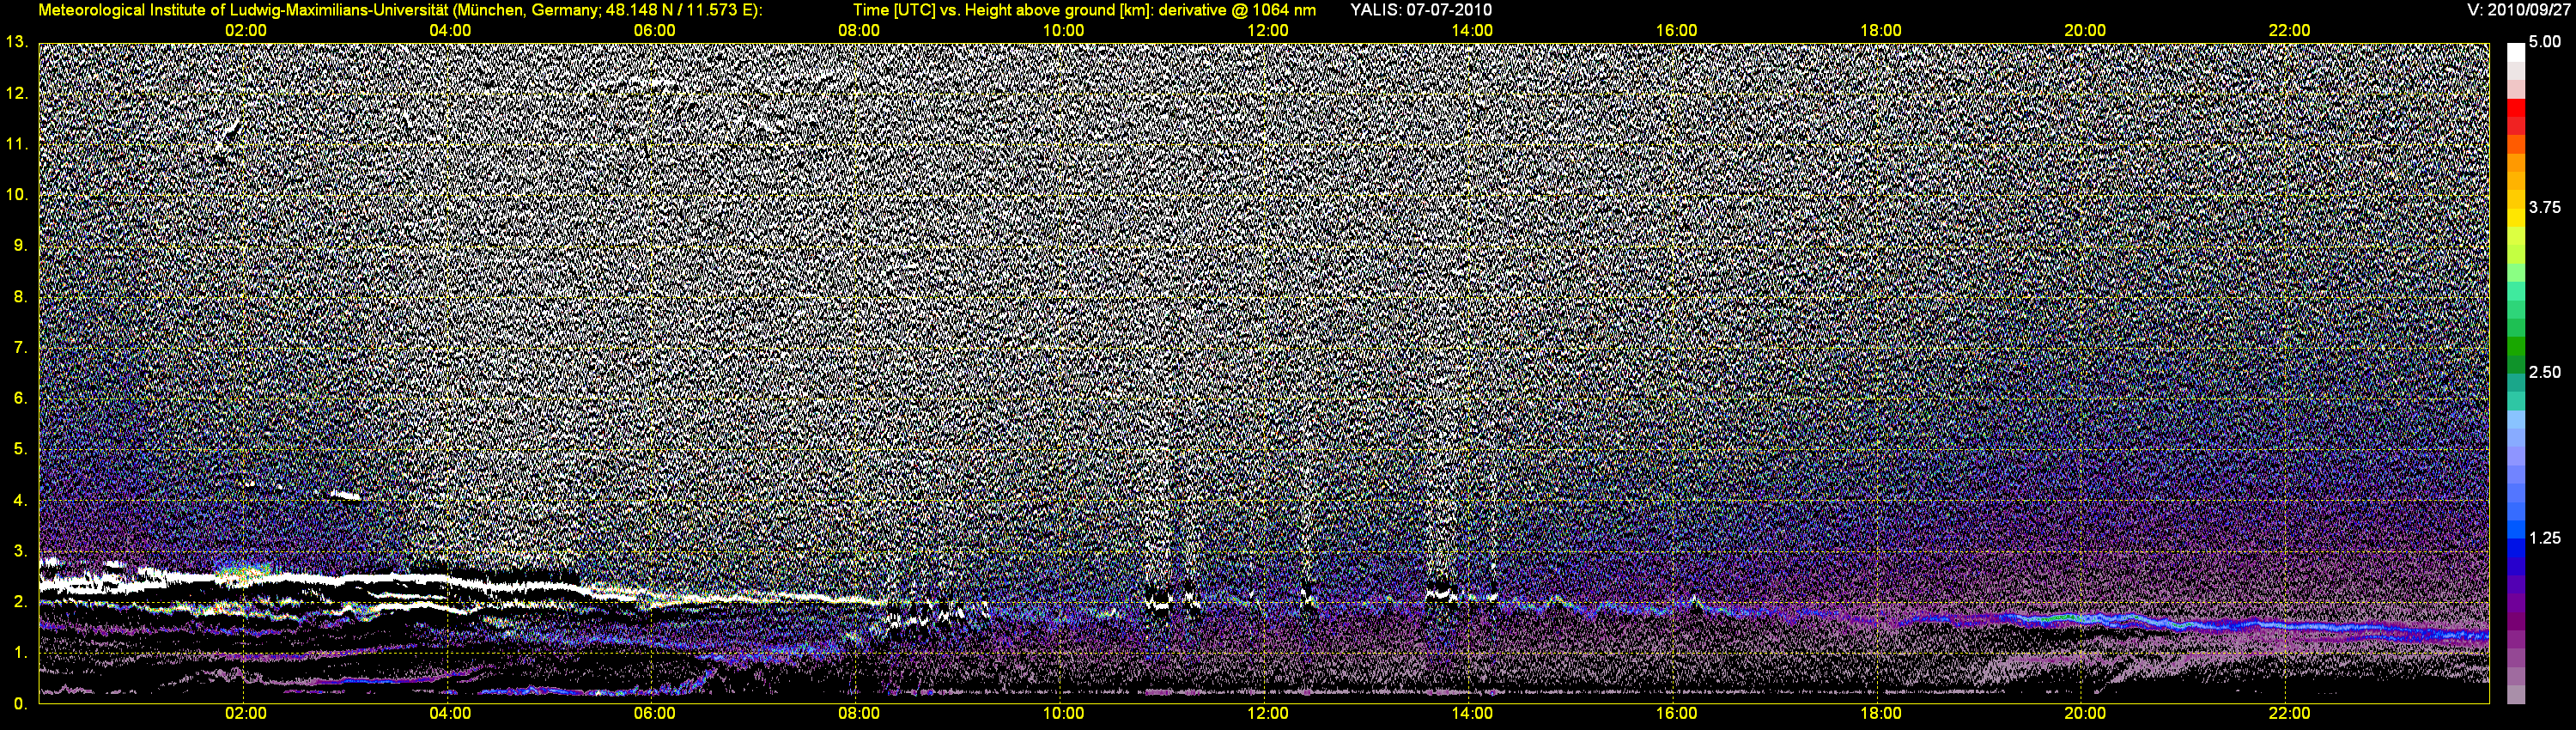Click 08:00 on the upper time axis
This screenshot has width=2576, height=730.
click(x=859, y=30)
